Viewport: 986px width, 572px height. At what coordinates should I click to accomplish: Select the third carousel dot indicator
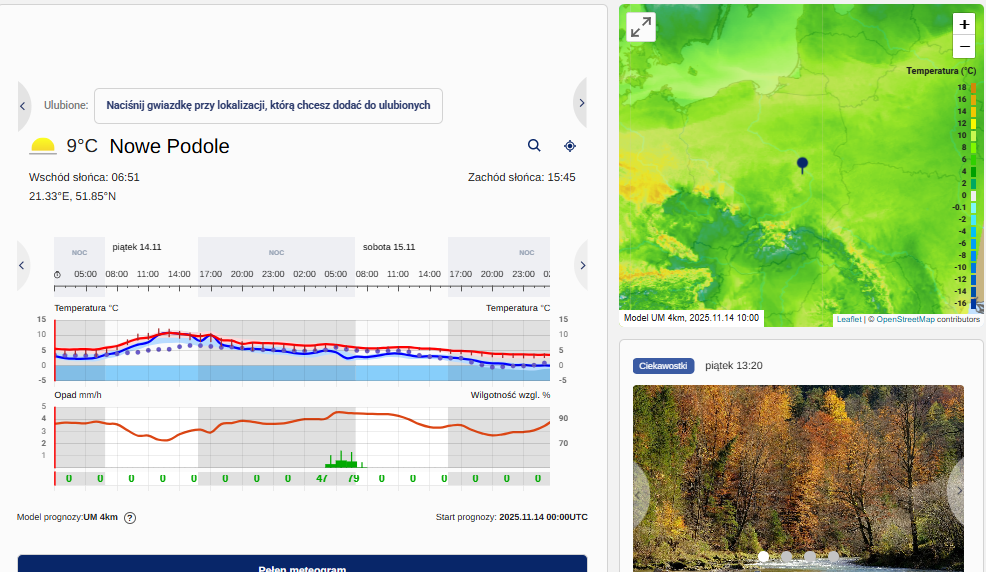click(810, 556)
